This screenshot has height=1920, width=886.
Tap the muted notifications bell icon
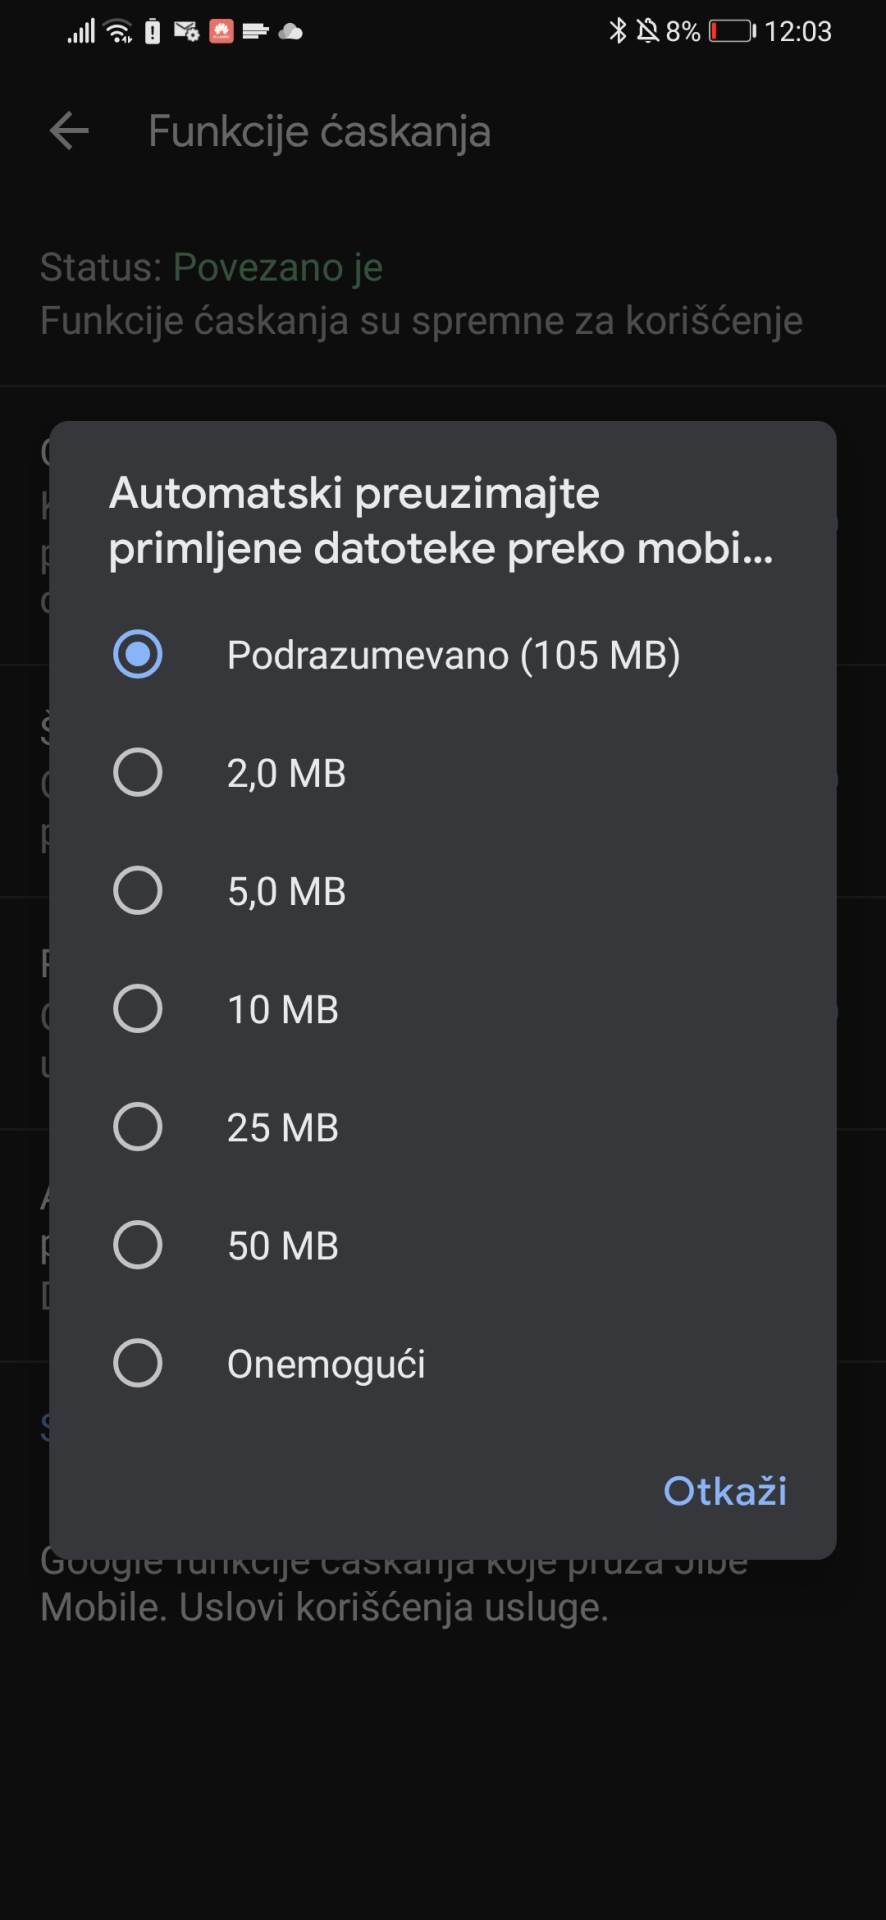point(648,31)
